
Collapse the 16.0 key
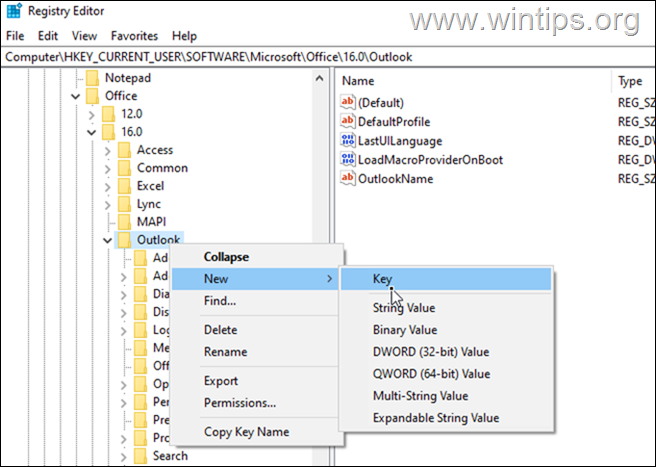(x=92, y=133)
